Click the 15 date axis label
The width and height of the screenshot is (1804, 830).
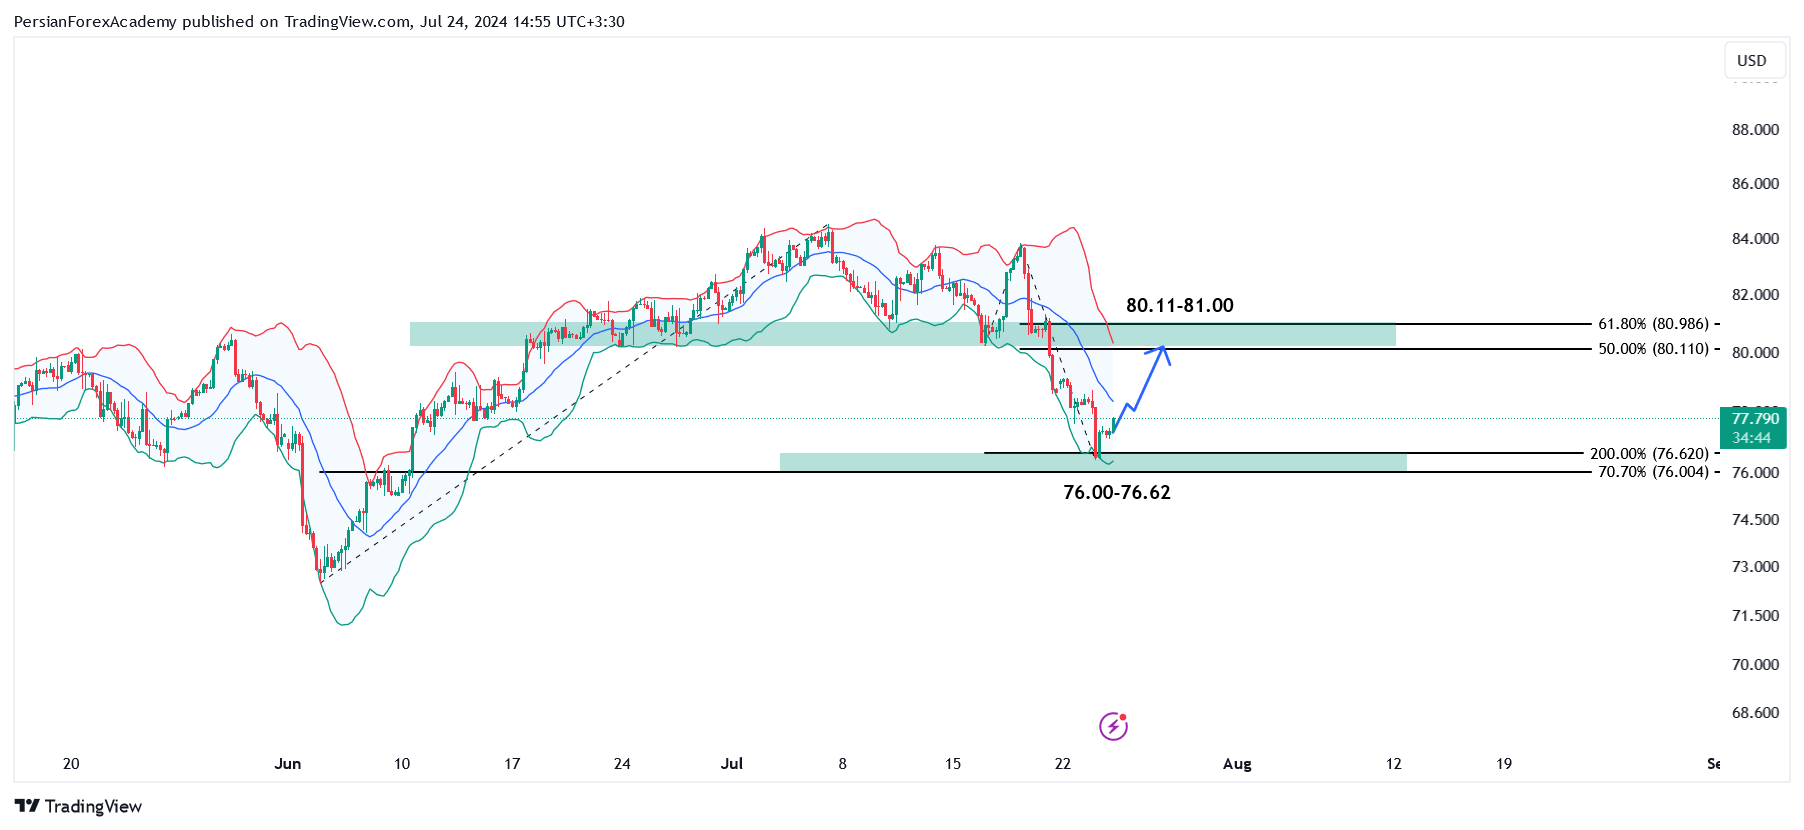953,763
